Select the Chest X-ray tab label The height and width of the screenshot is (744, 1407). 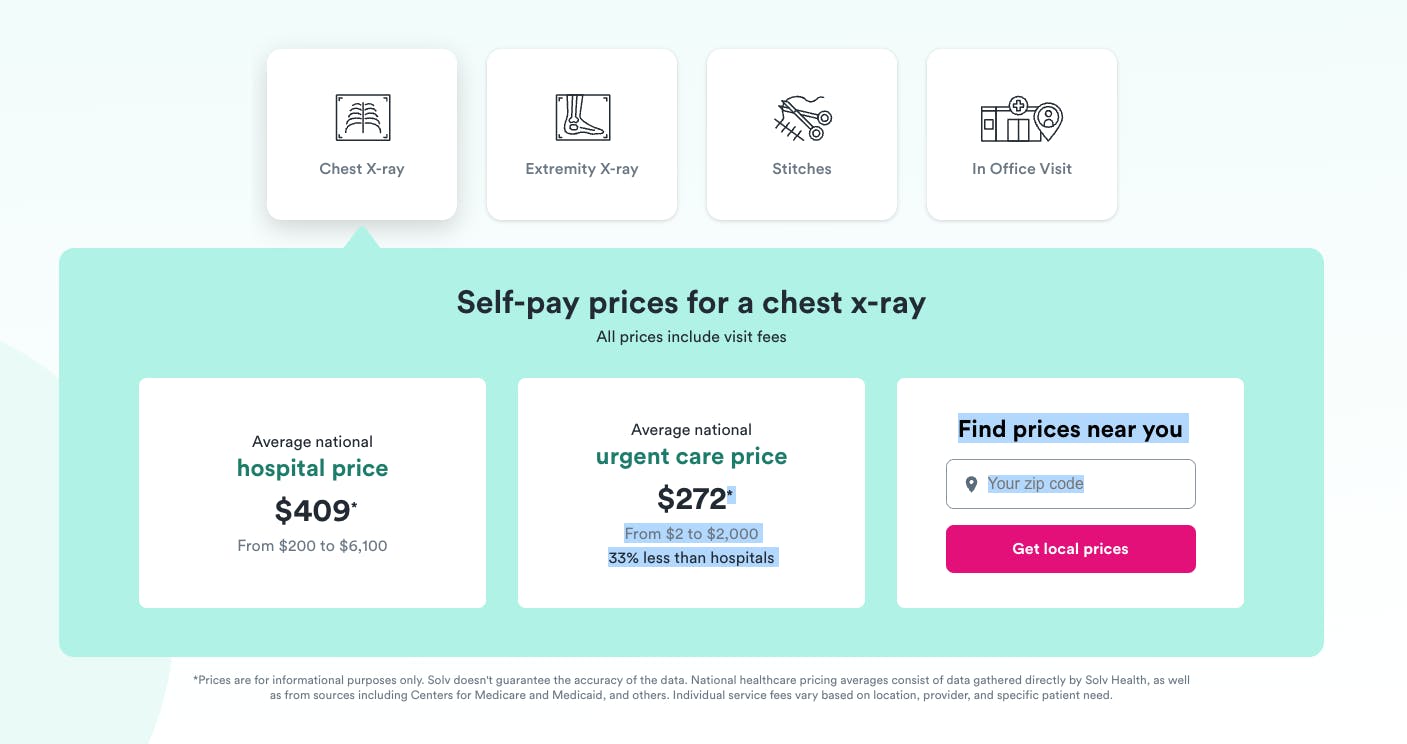(362, 169)
